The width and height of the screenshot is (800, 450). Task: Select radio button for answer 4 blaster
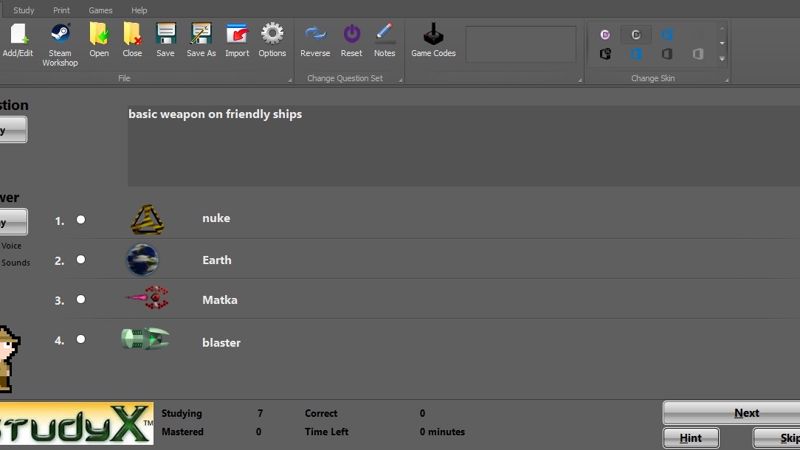click(81, 339)
